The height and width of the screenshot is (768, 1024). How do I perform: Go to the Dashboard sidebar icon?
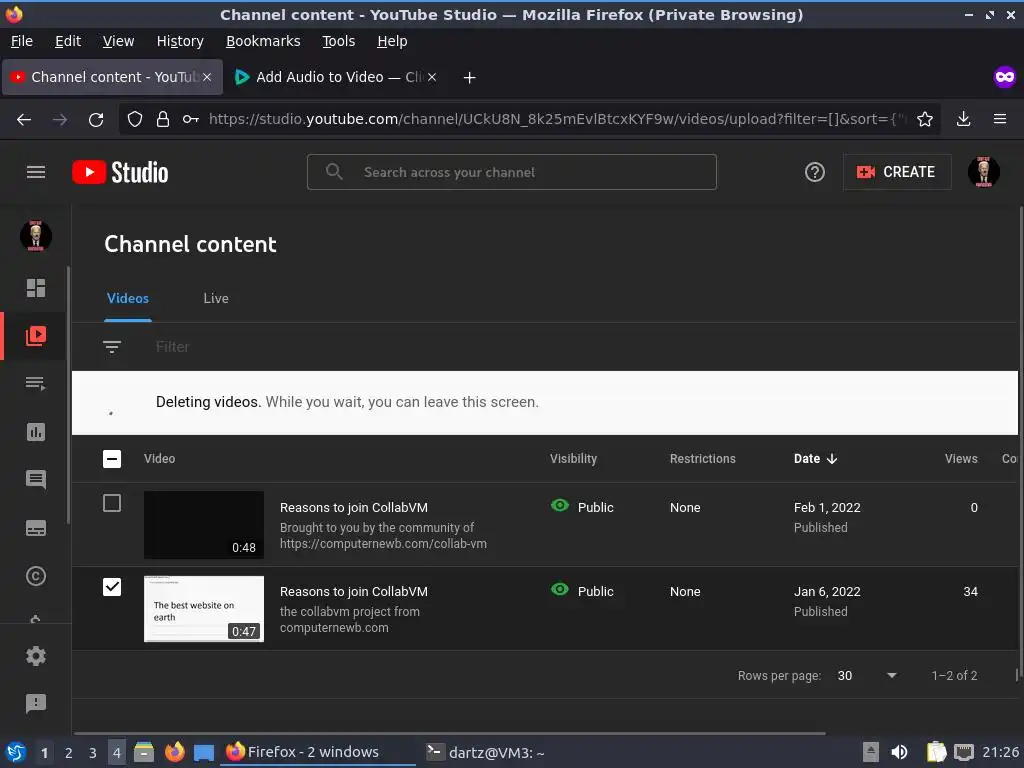36,288
